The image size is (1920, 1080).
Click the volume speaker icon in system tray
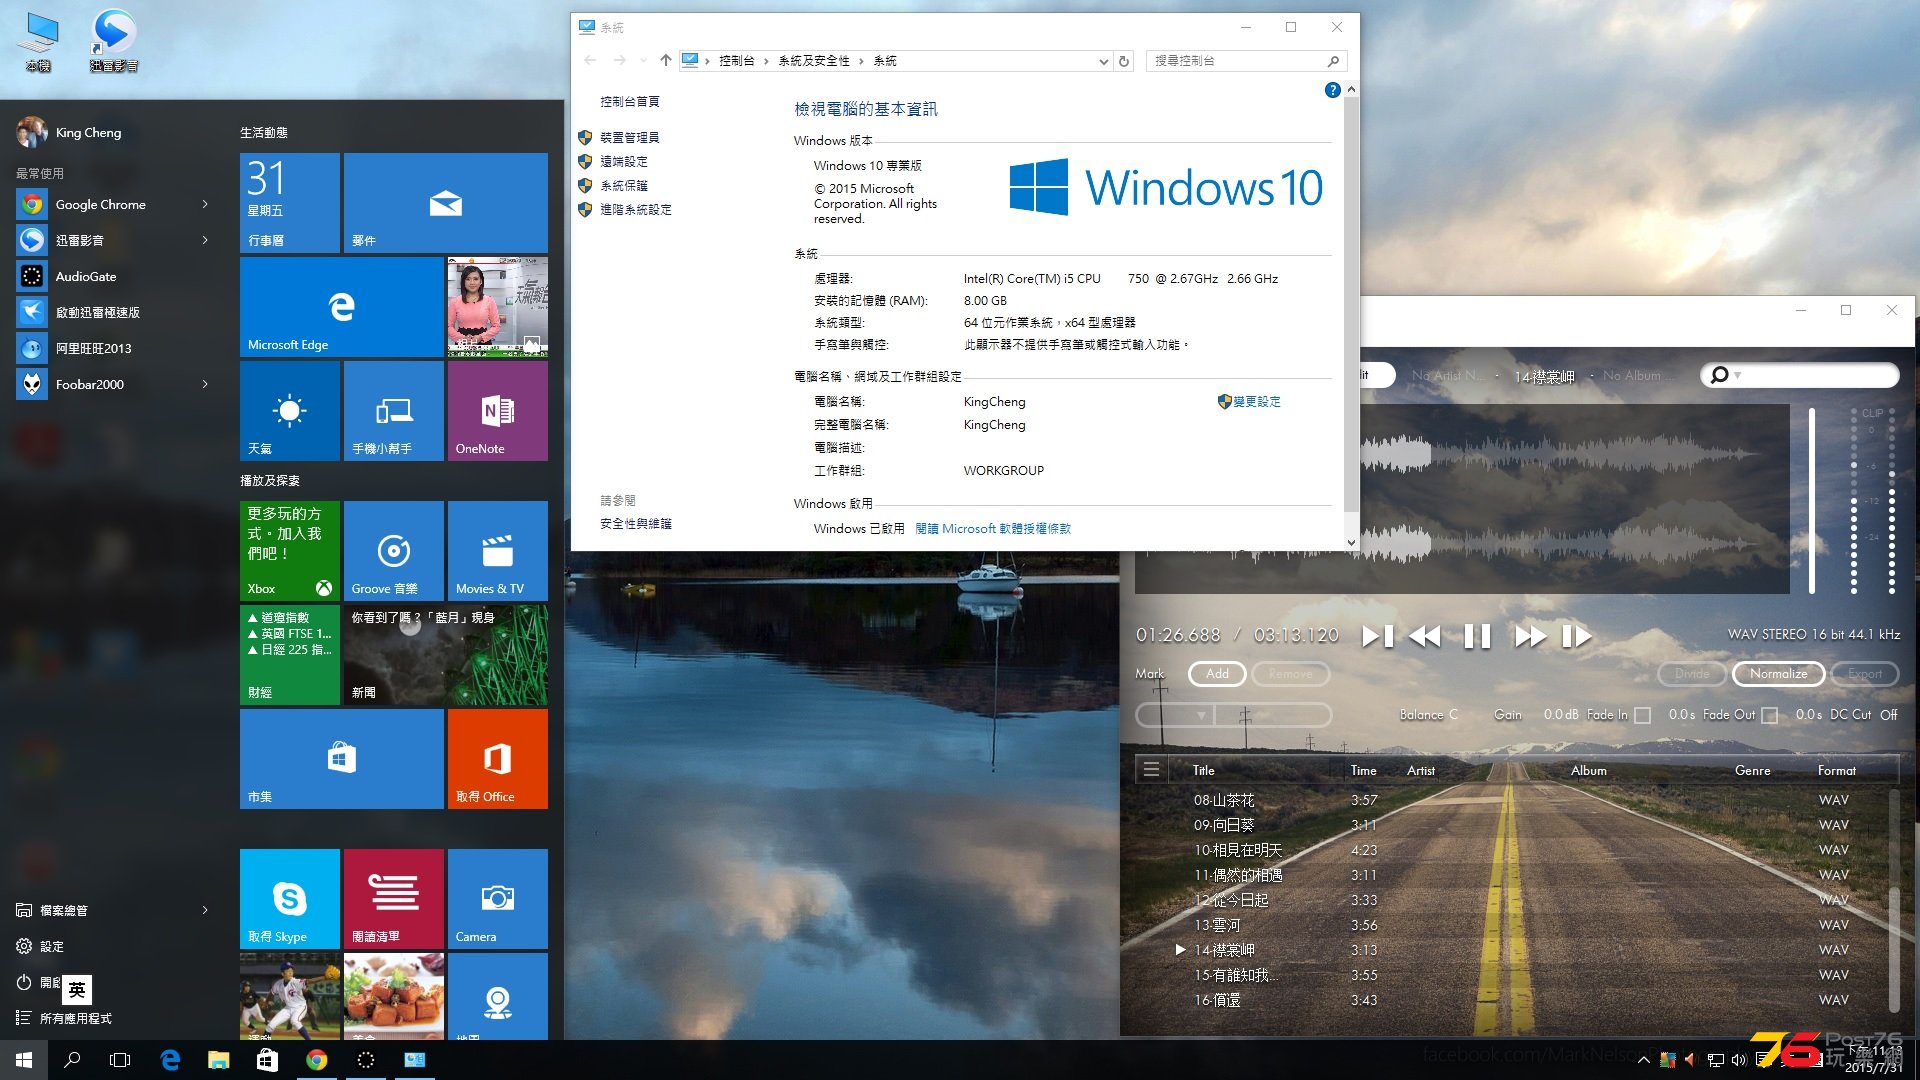click(1738, 1060)
